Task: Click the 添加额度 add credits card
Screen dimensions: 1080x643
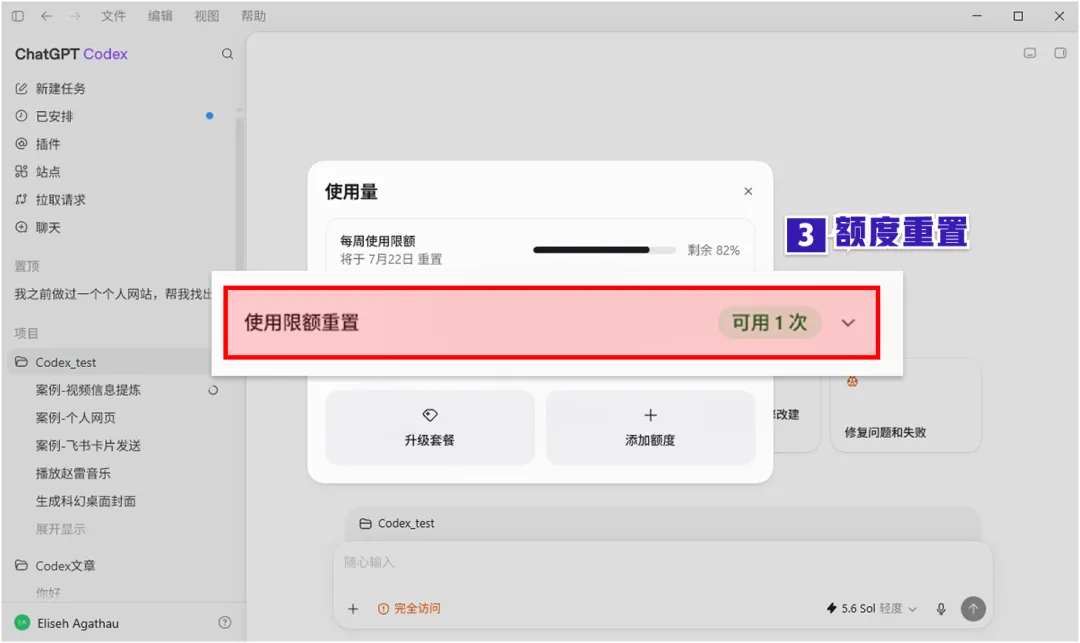Action: 650,428
